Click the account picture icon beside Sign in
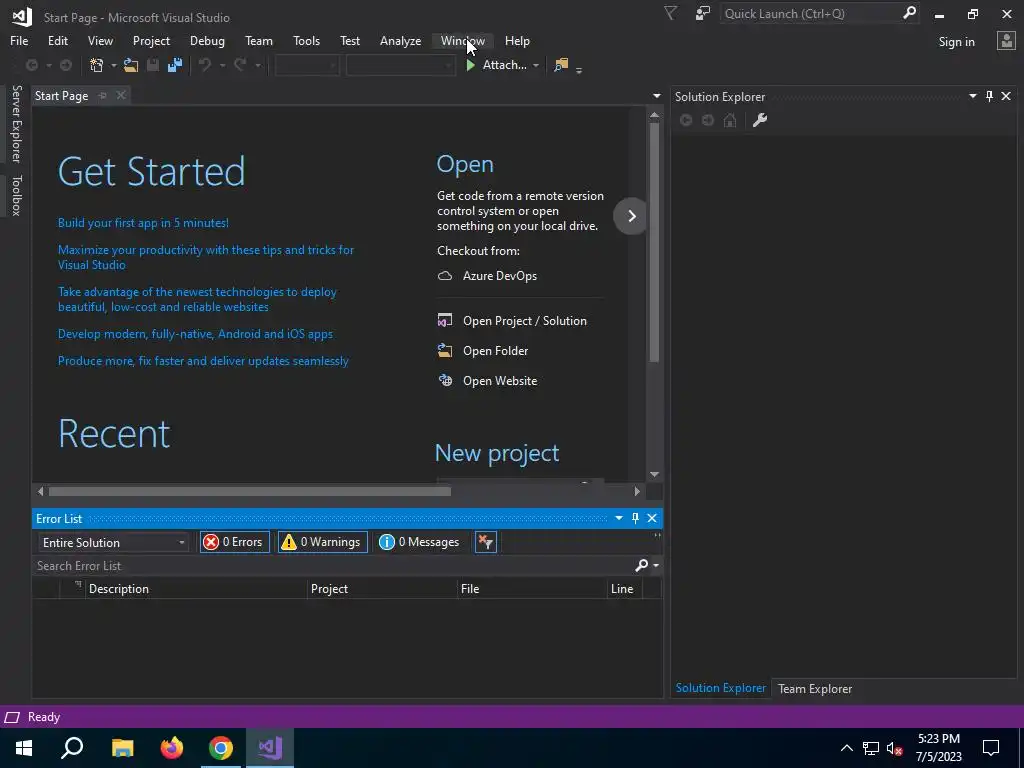Image resolution: width=1024 pixels, height=768 pixels. (x=1006, y=41)
